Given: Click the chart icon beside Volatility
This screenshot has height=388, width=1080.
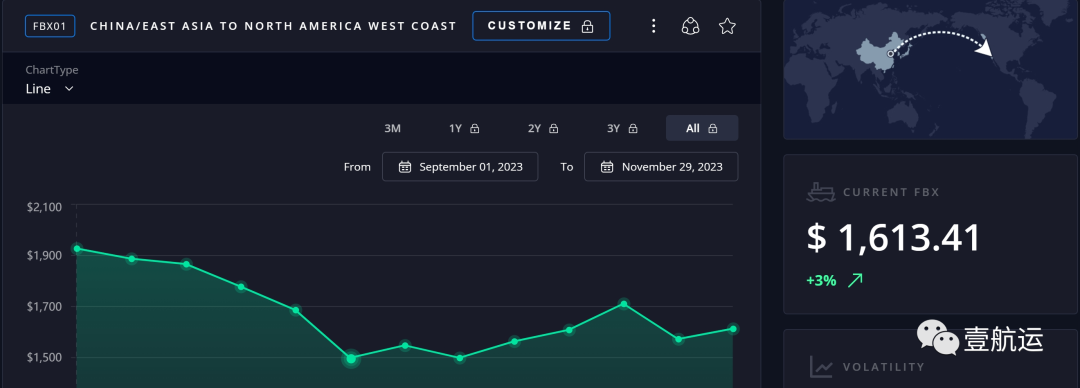Looking at the screenshot, I should tap(820, 367).
